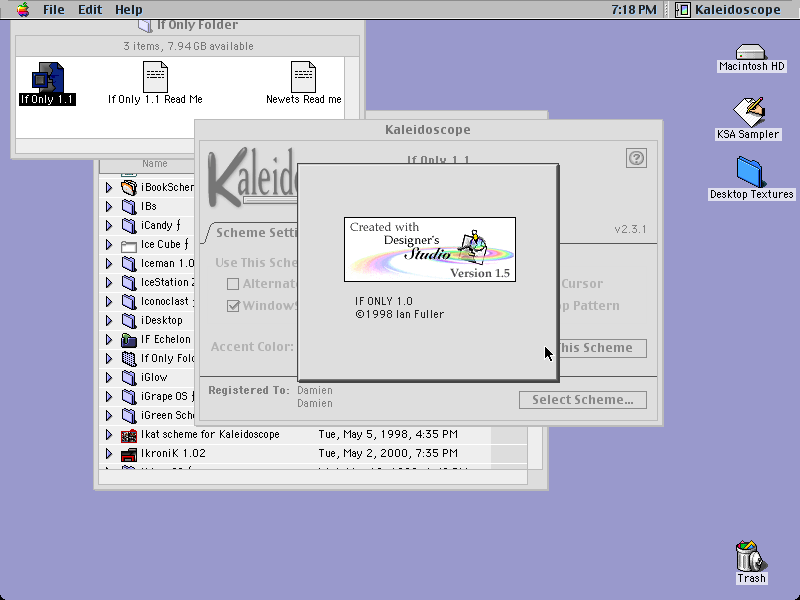
Task: Switch to the Scheme Settings tab
Action: [x=251, y=233]
